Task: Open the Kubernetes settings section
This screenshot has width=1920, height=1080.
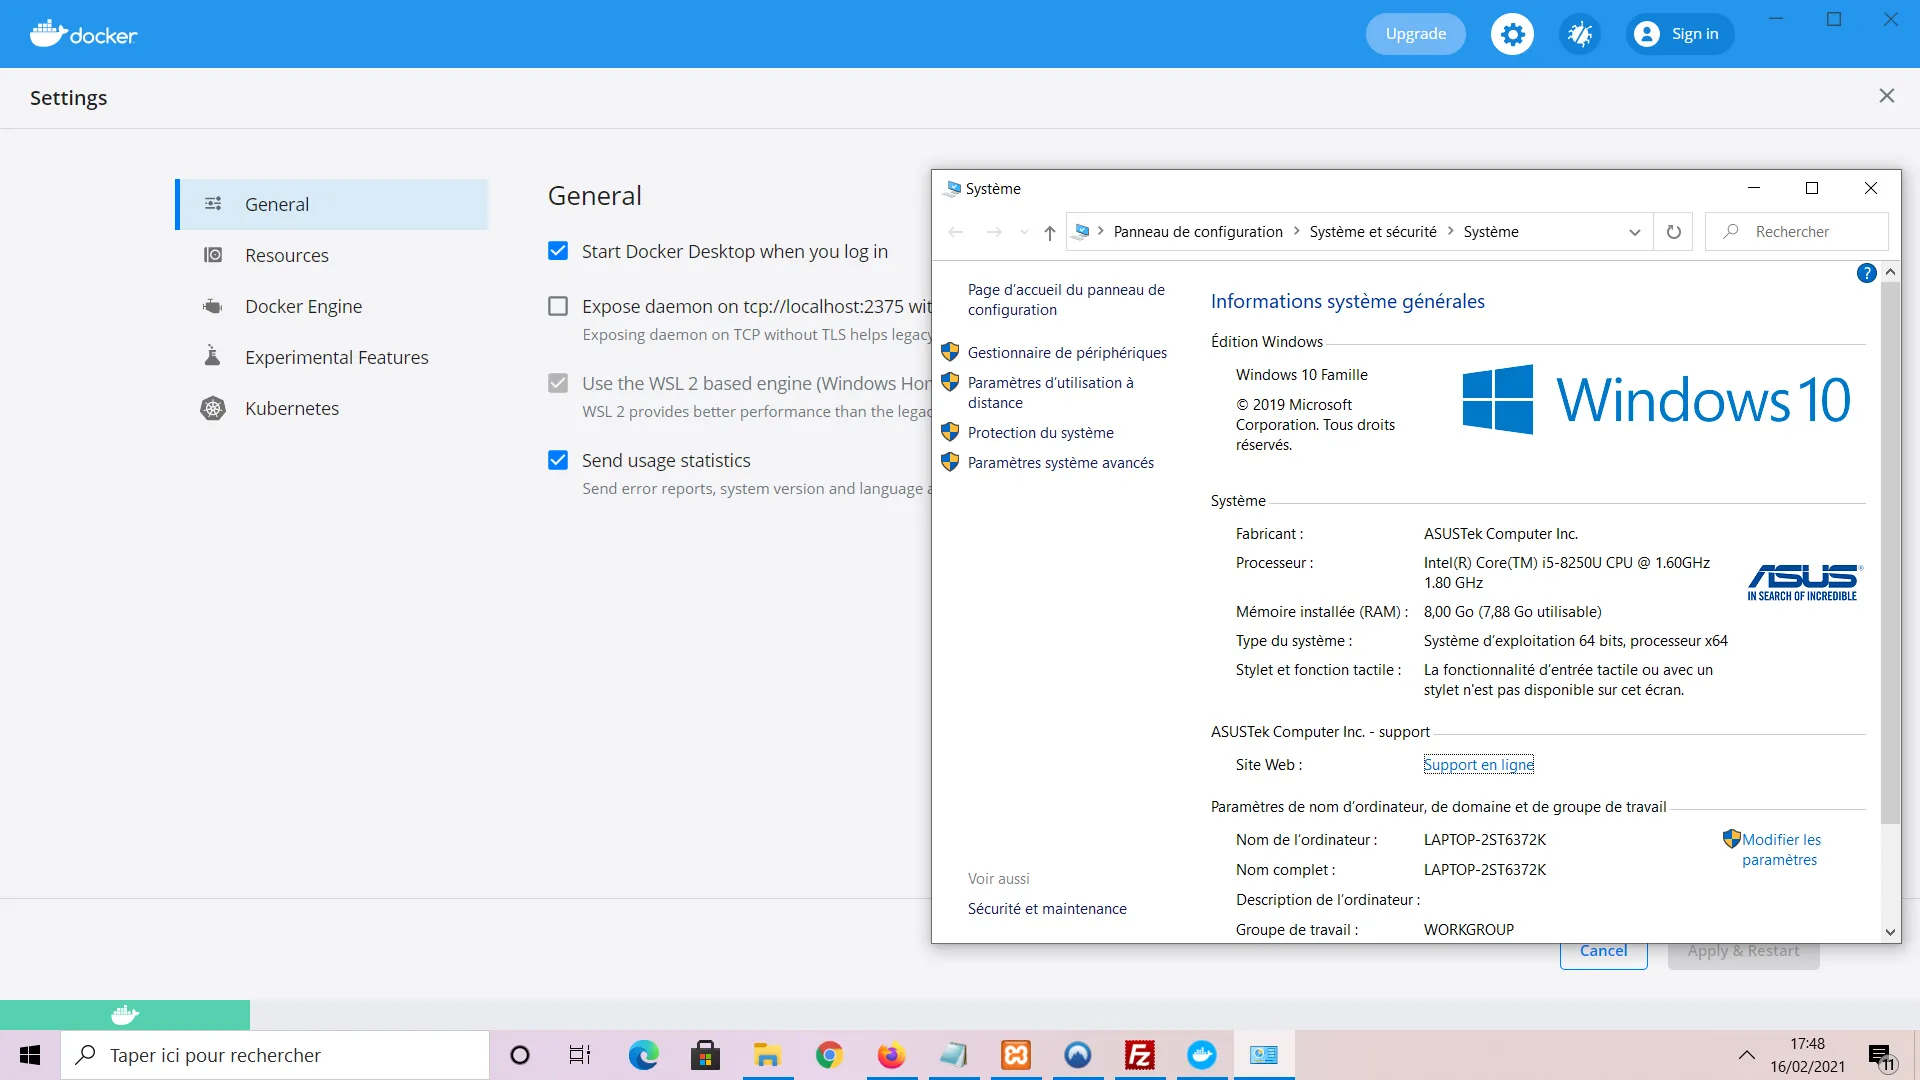Action: (x=292, y=408)
